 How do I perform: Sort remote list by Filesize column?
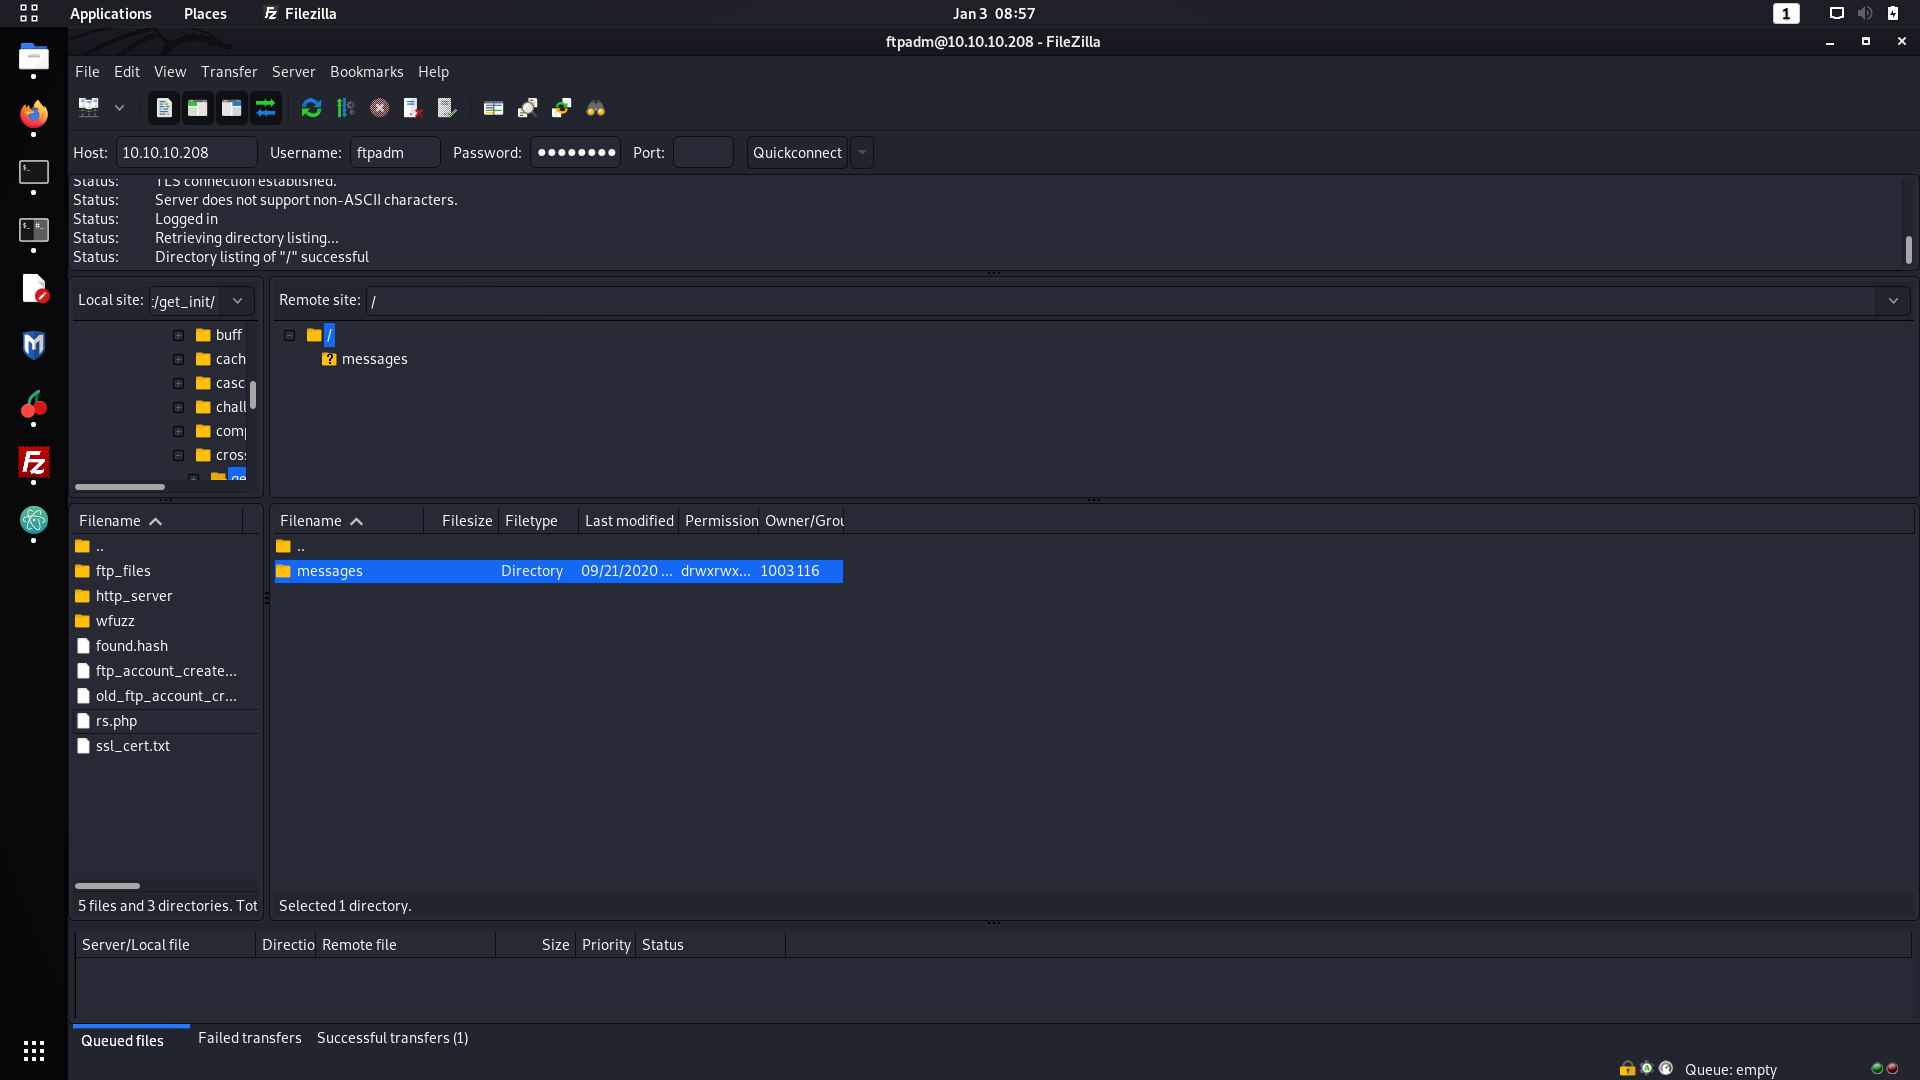click(x=462, y=521)
